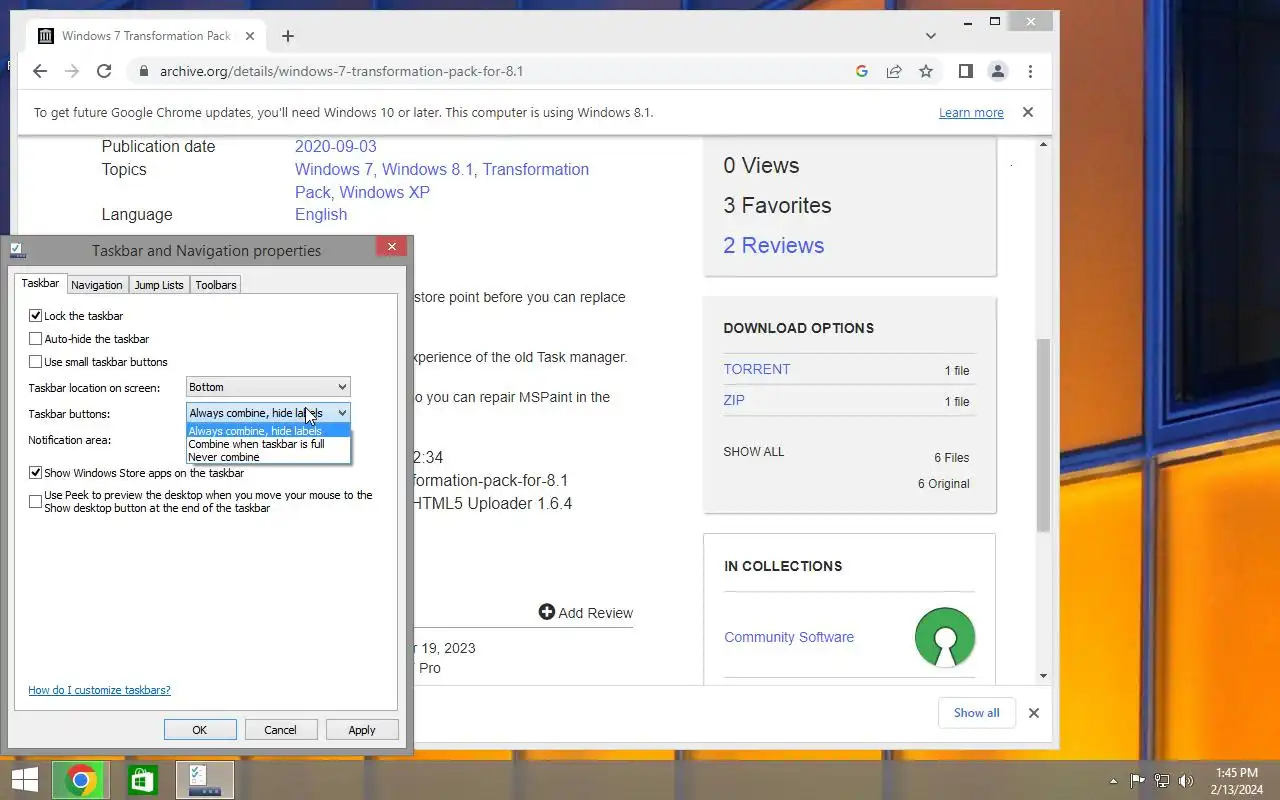The height and width of the screenshot is (800, 1280).
Task: Dismiss the Chrome update notice
Action: [x=1028, y=112]
